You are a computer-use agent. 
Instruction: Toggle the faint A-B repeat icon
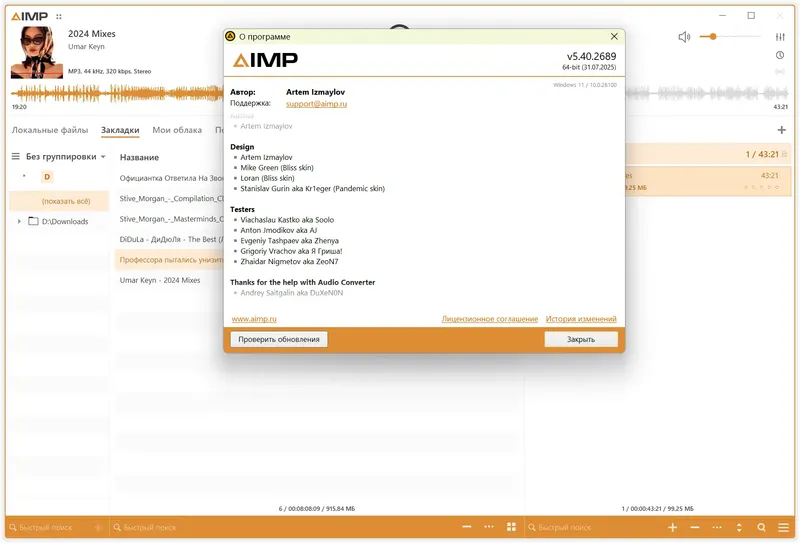[780, 72]
